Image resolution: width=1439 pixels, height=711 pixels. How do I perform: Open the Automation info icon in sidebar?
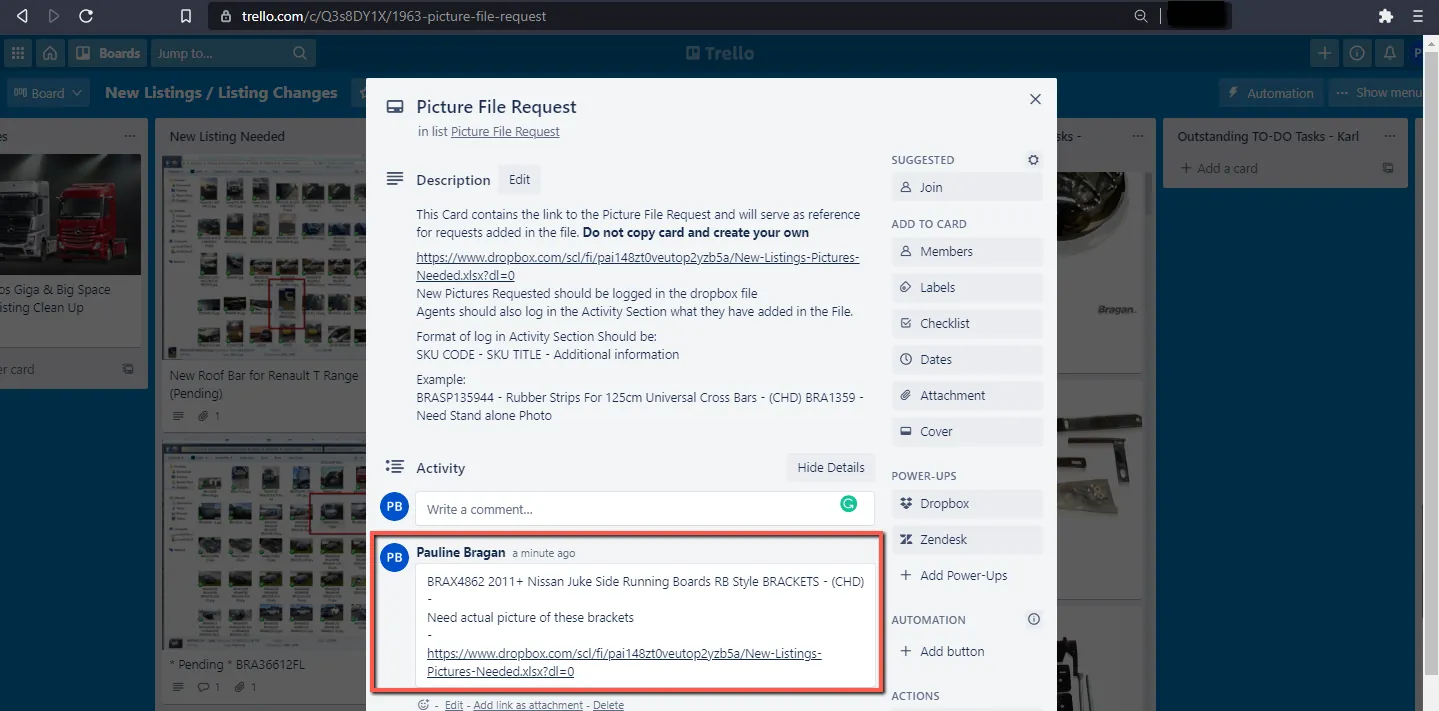[1034, 619]
